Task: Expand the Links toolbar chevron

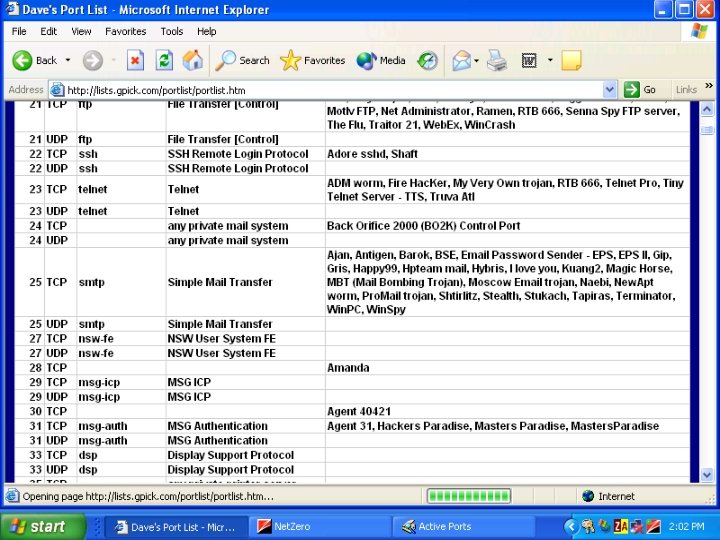Action: 709,86
